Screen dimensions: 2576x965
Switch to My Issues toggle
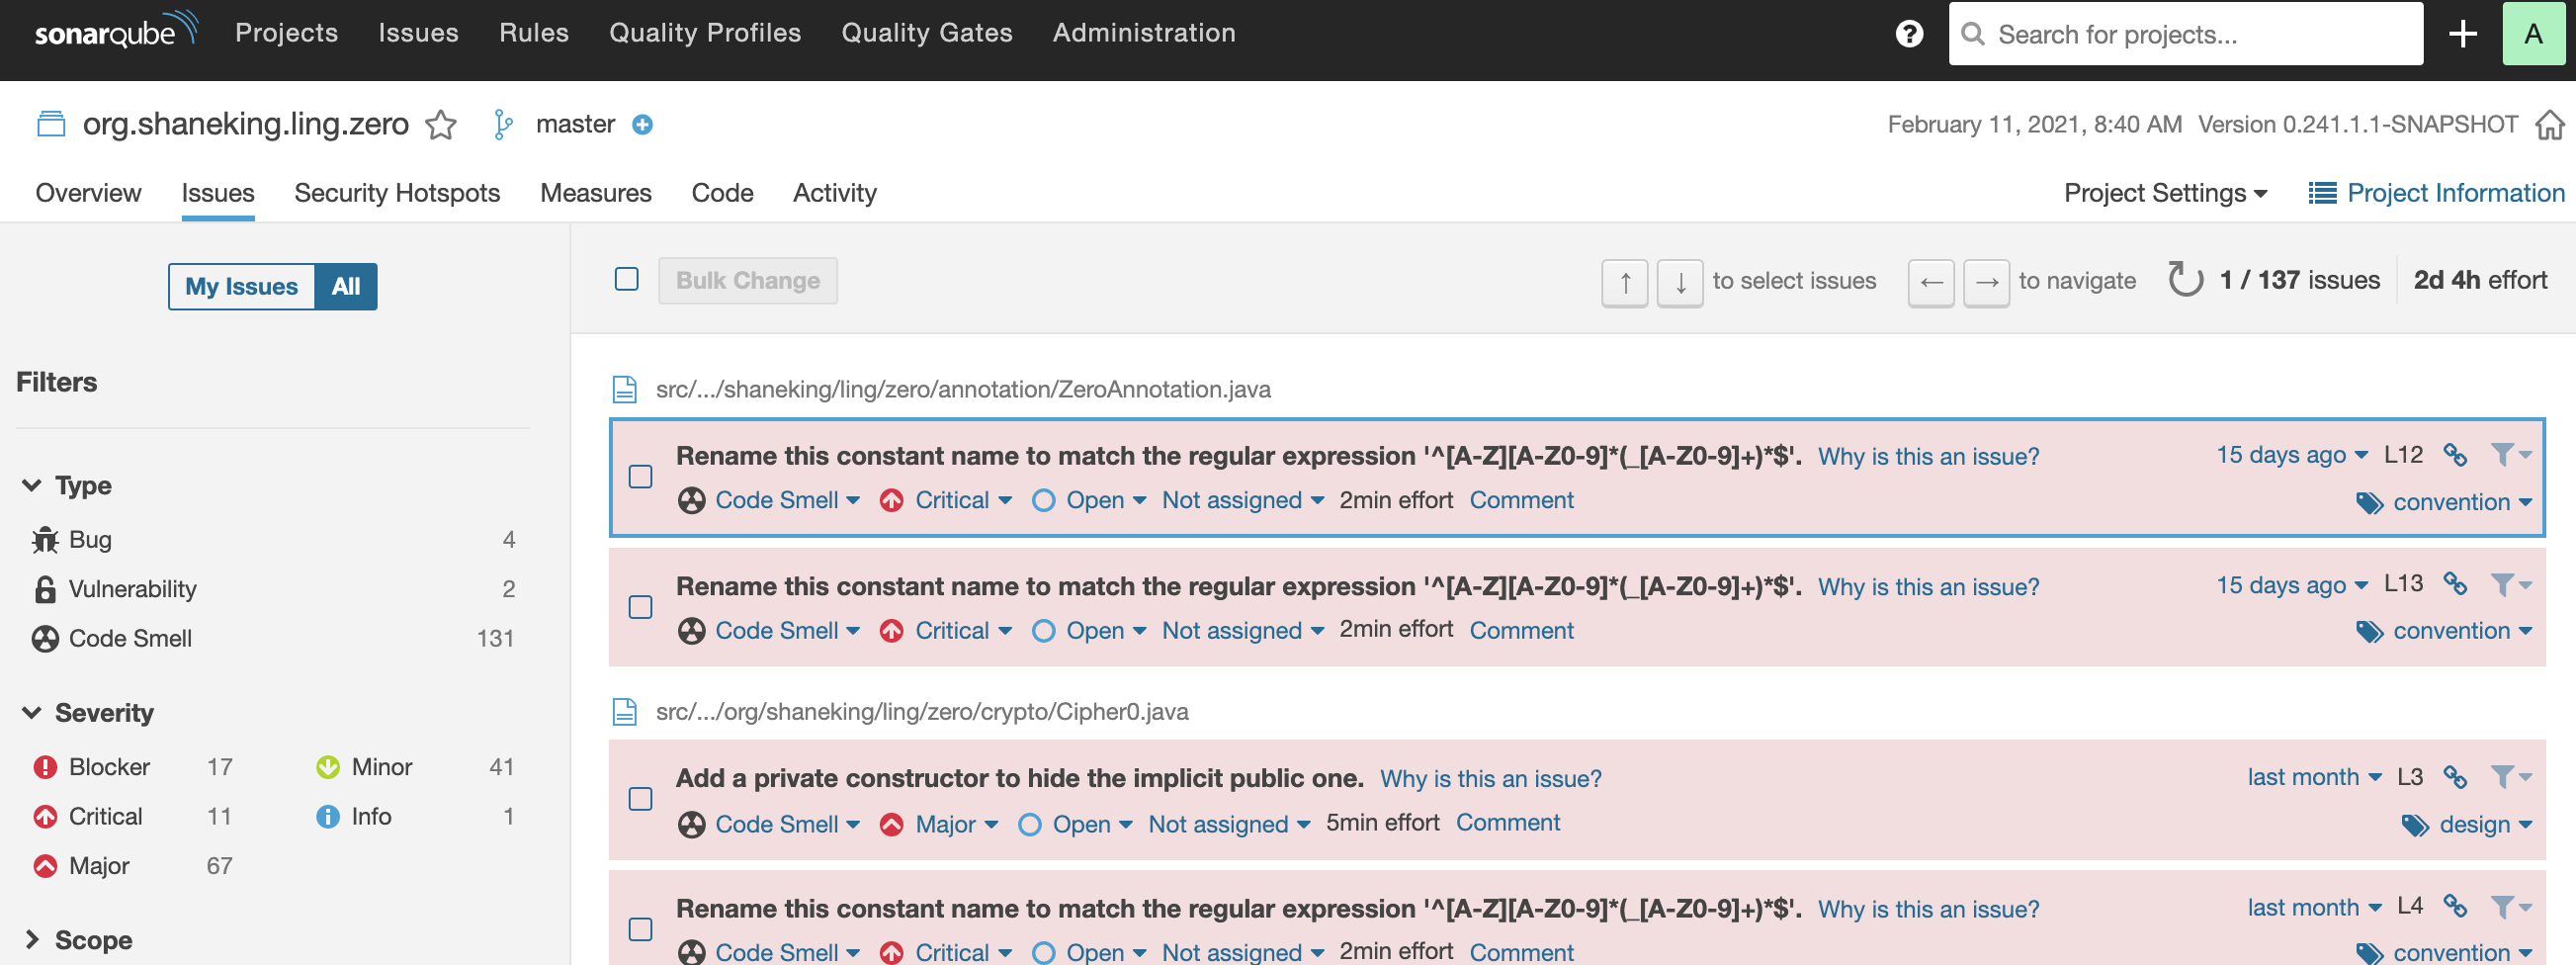pos(242,287)
